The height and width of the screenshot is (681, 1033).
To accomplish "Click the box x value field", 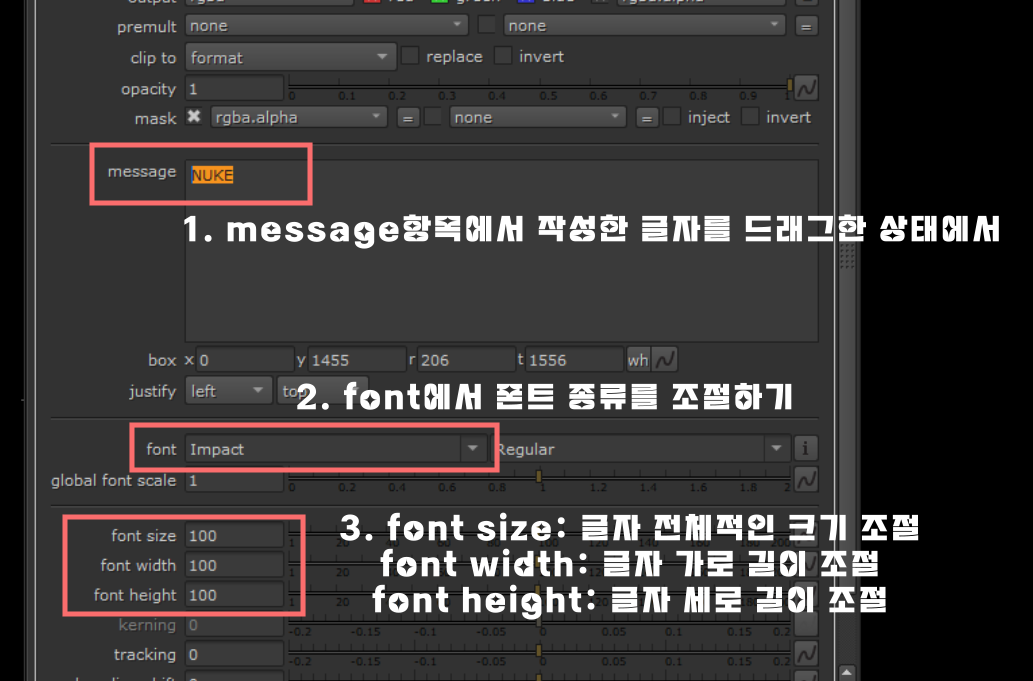I will click(x=244, y=360).
